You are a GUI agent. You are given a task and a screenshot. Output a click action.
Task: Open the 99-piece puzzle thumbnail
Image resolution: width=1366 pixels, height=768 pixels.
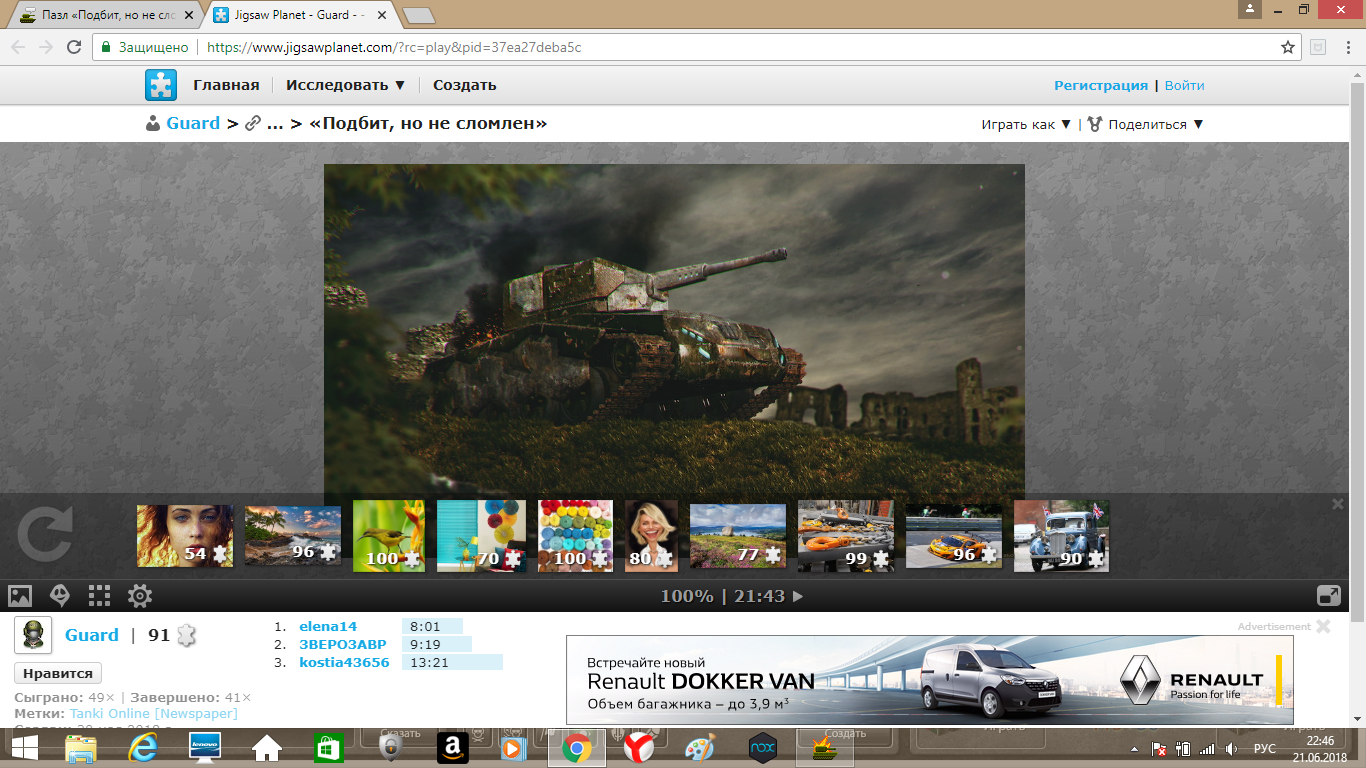pos(846,536)
